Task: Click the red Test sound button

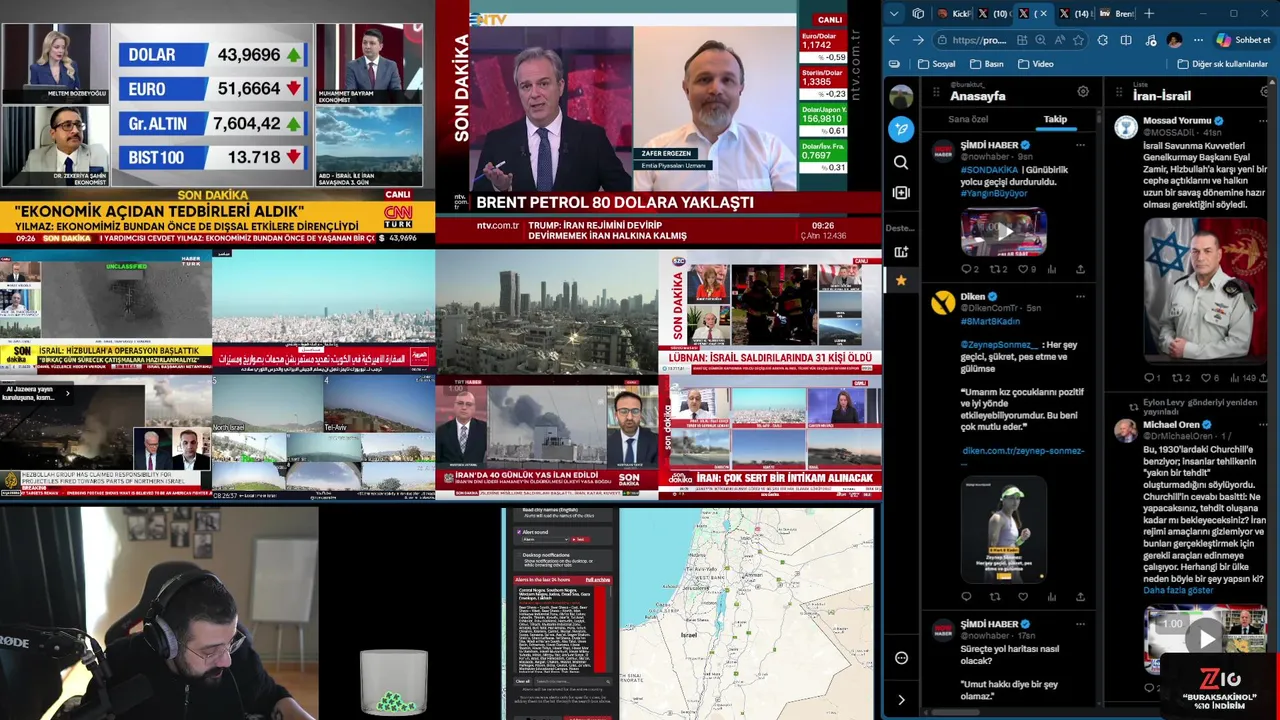Action: [x=579, y=539]
